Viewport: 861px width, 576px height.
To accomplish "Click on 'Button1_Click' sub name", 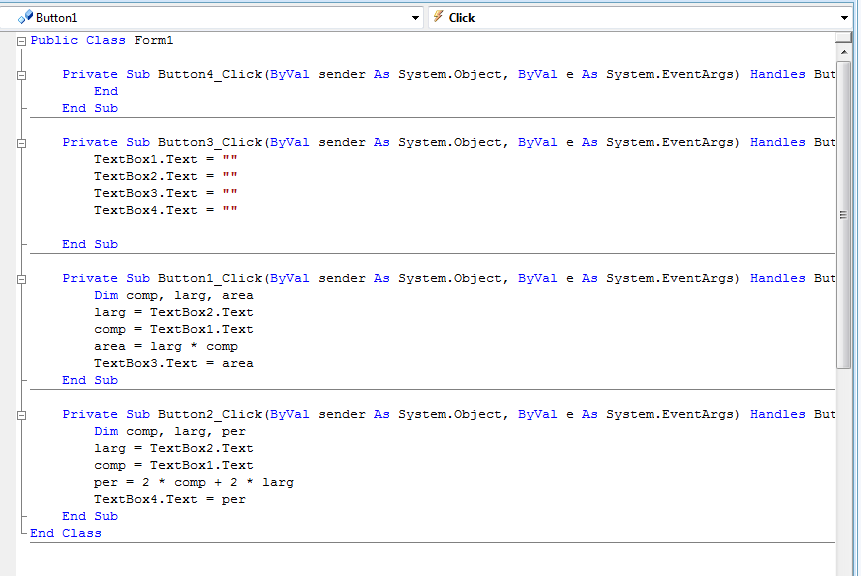I will tap(210, 279).
